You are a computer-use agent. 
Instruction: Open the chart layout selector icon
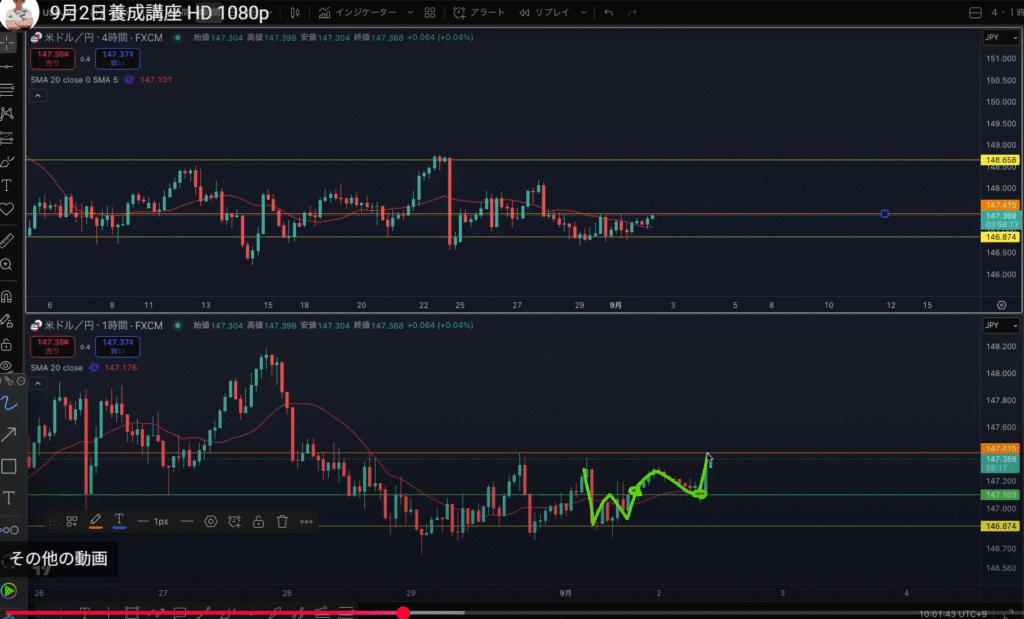tap(975, 12)
